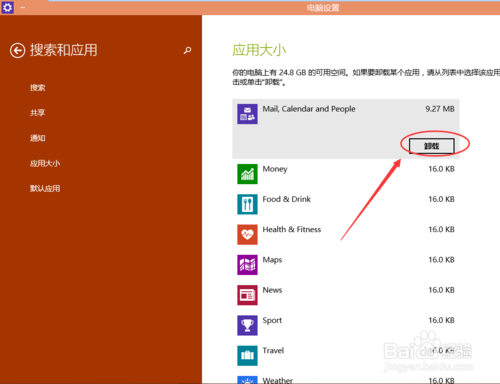Select the Travel suitcase icon

(247, 356)
